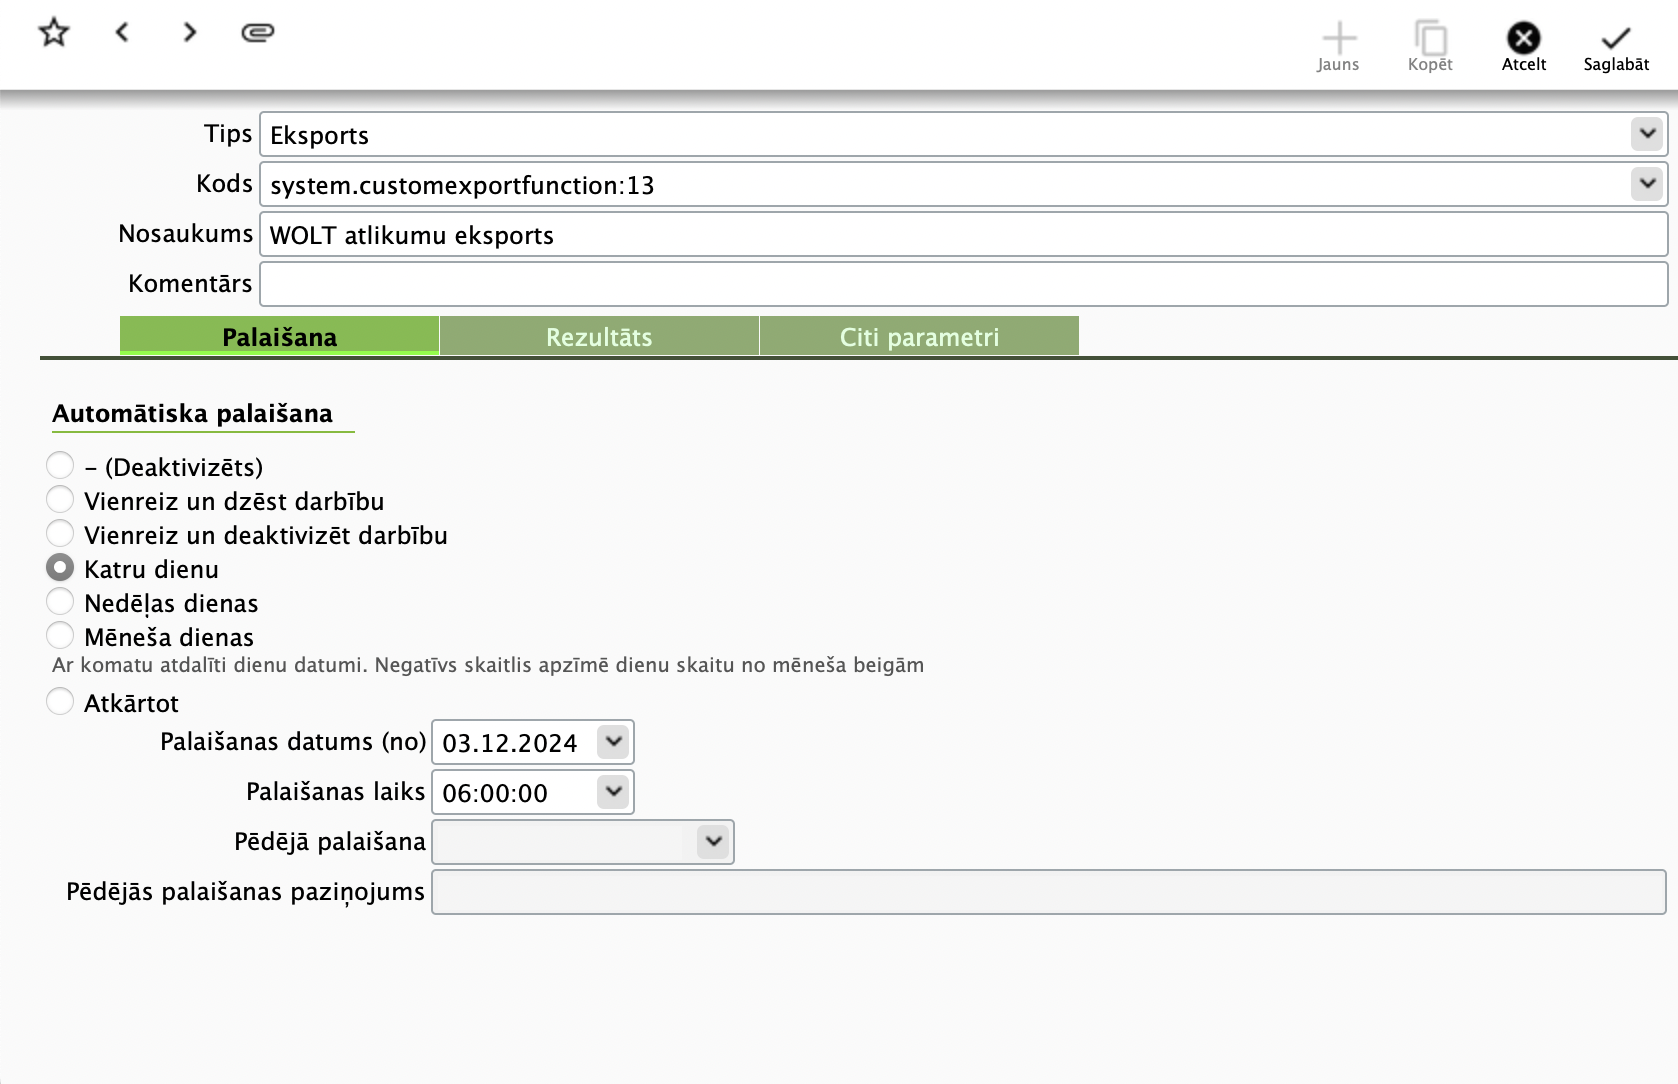Select the Deaktivizēts radio option
Screen dimensions: 1678x1084
[x=60, y=466]
